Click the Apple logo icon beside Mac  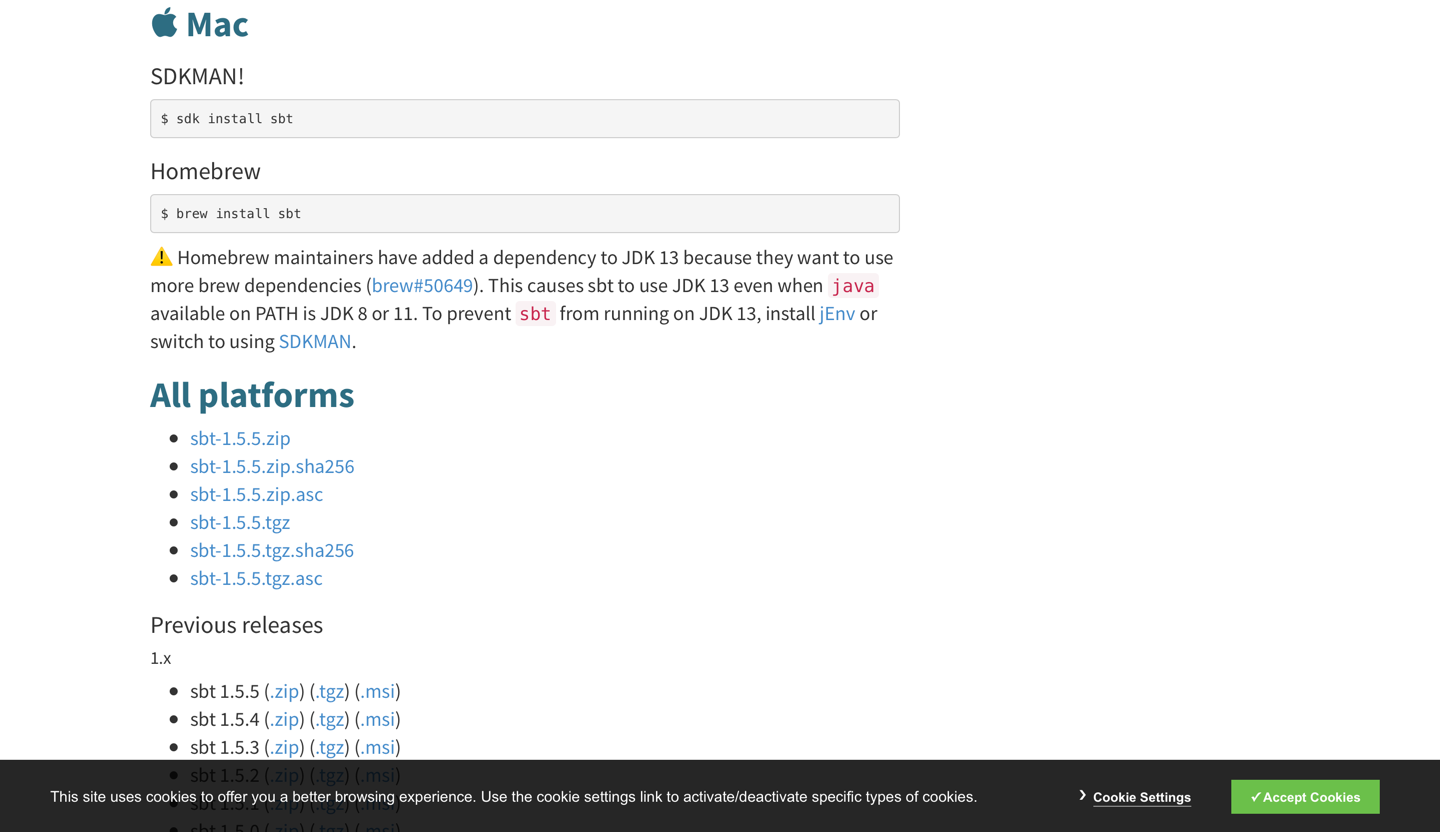click(x=164, y=23)
